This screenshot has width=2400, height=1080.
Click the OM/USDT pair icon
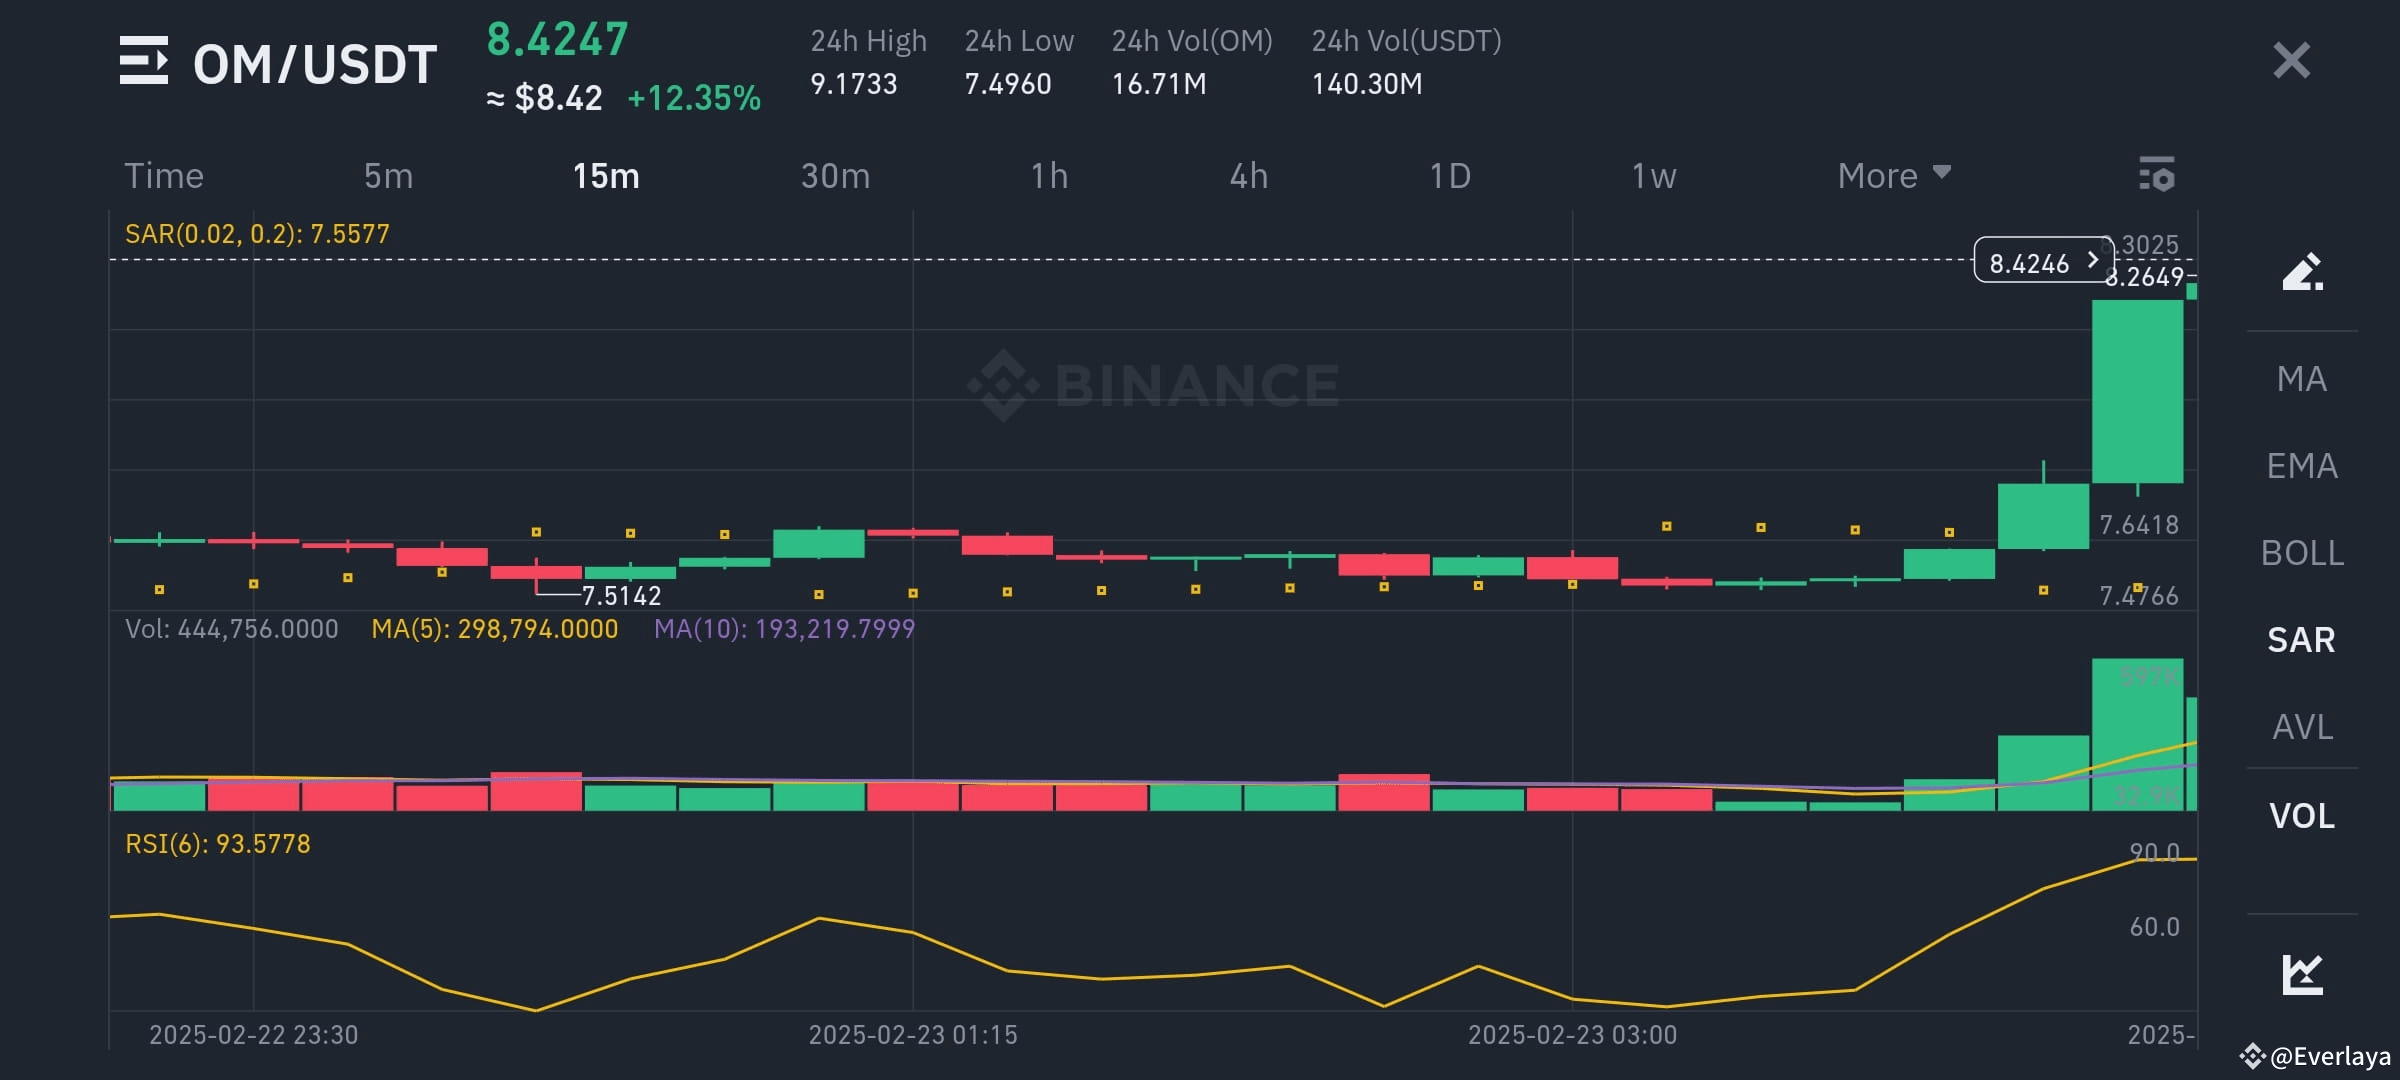point(143,62)
